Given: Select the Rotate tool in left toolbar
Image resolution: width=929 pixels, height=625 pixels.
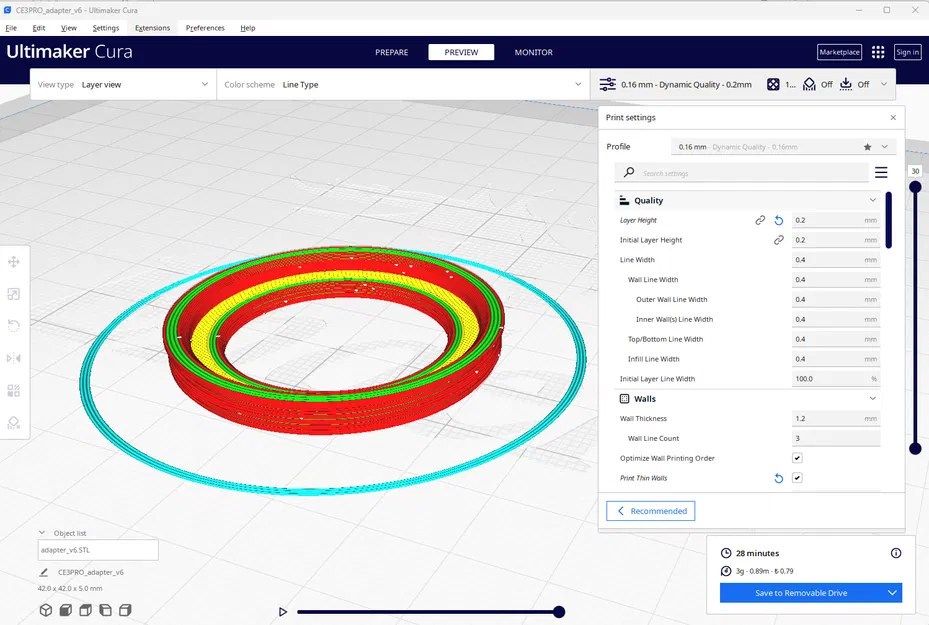Looking at the screenshot, I should click(x=14, y=326).
